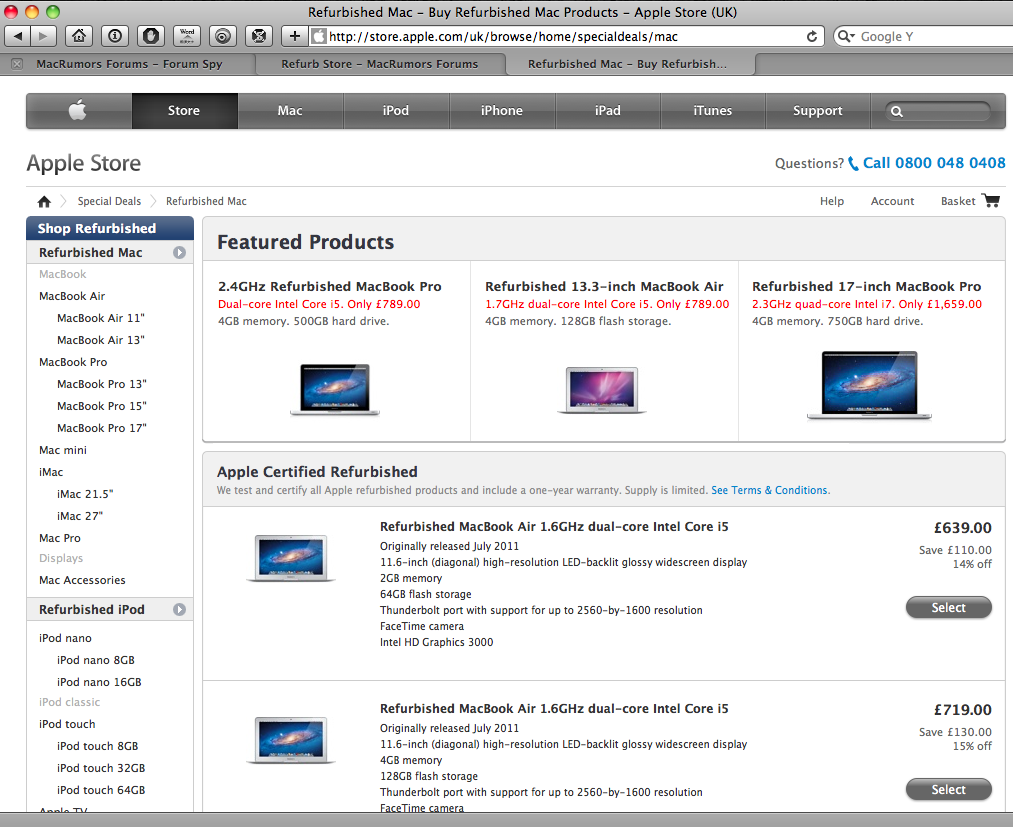Viewport: 1013px width, 827px height.
Task: Reload the page using the refresh icon
Action: pyautogui.click(x=812, y=36)
